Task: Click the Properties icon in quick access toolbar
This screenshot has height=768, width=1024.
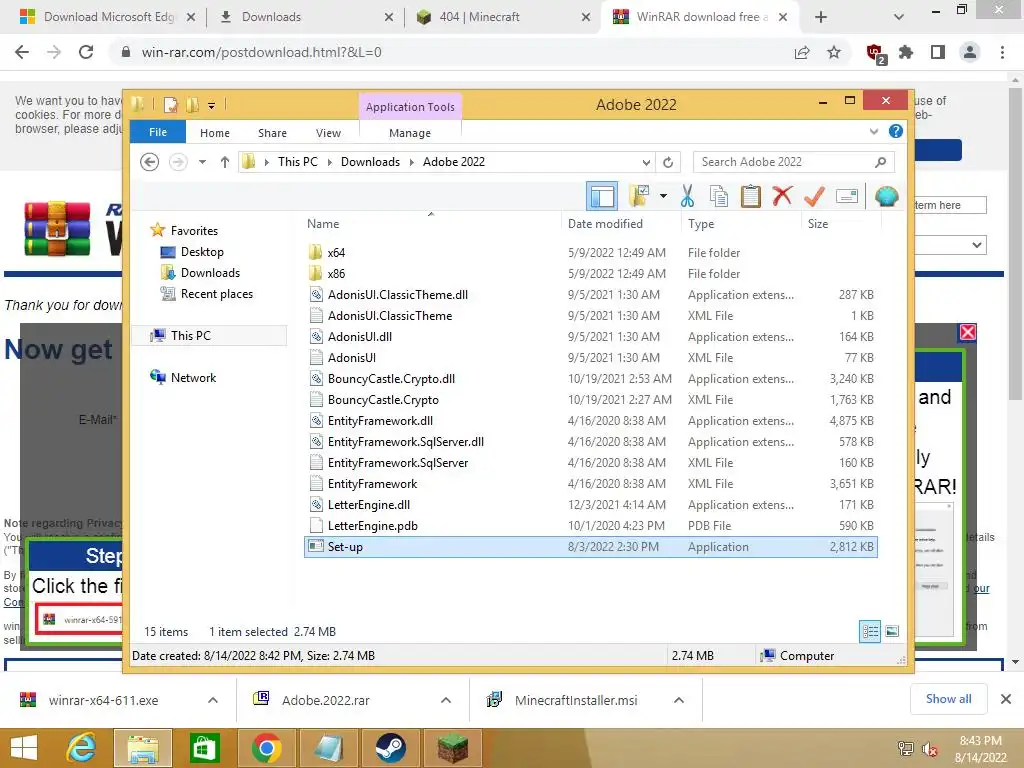Action: tap(170, 104)
